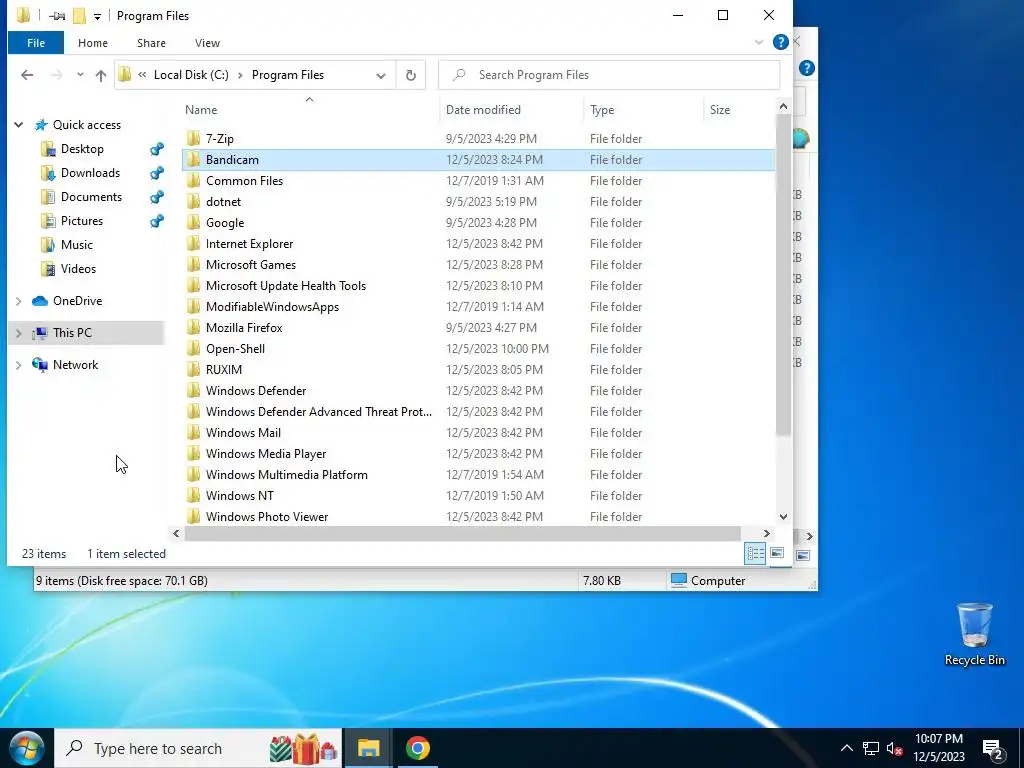Click the Search Program Files box
Viewport: 1024px width, 768px height.
[609, 75]
